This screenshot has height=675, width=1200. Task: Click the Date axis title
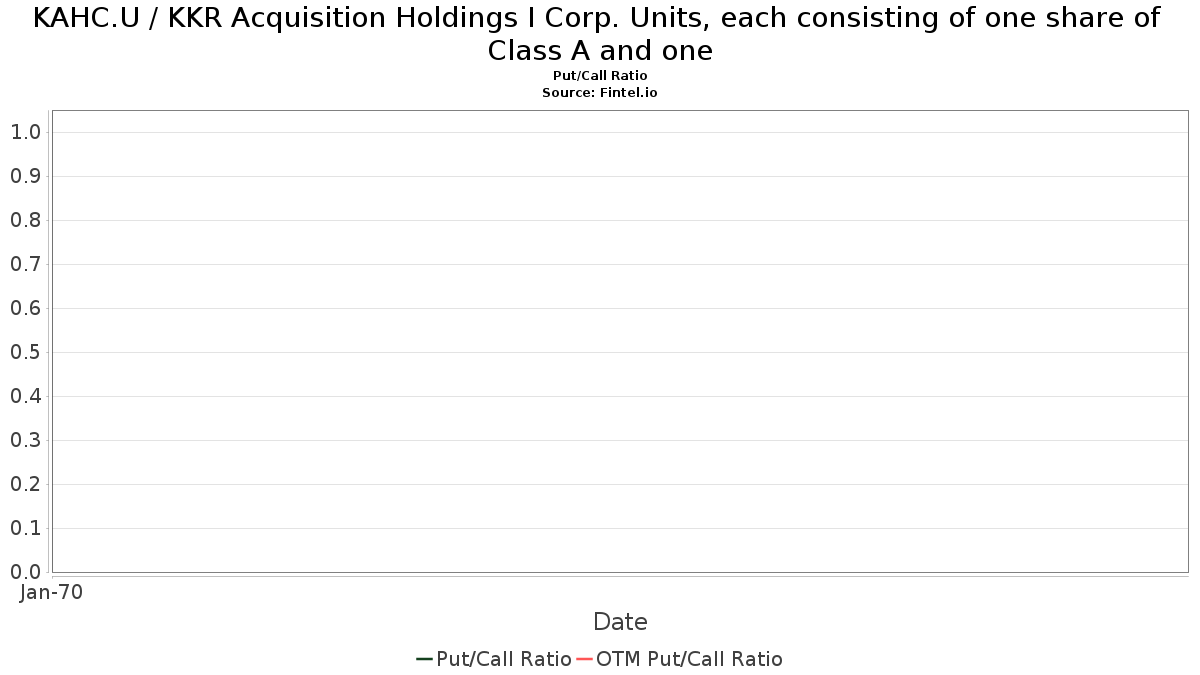coord(620,622)
